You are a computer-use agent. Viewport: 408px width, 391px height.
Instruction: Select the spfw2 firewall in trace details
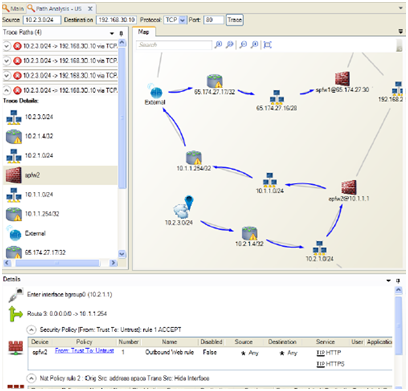tap(60, 175)
